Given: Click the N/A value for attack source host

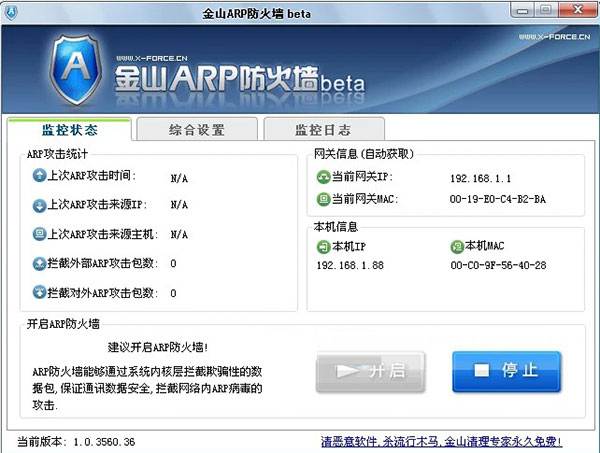Looking at the screenshot, I should [179, 235].
